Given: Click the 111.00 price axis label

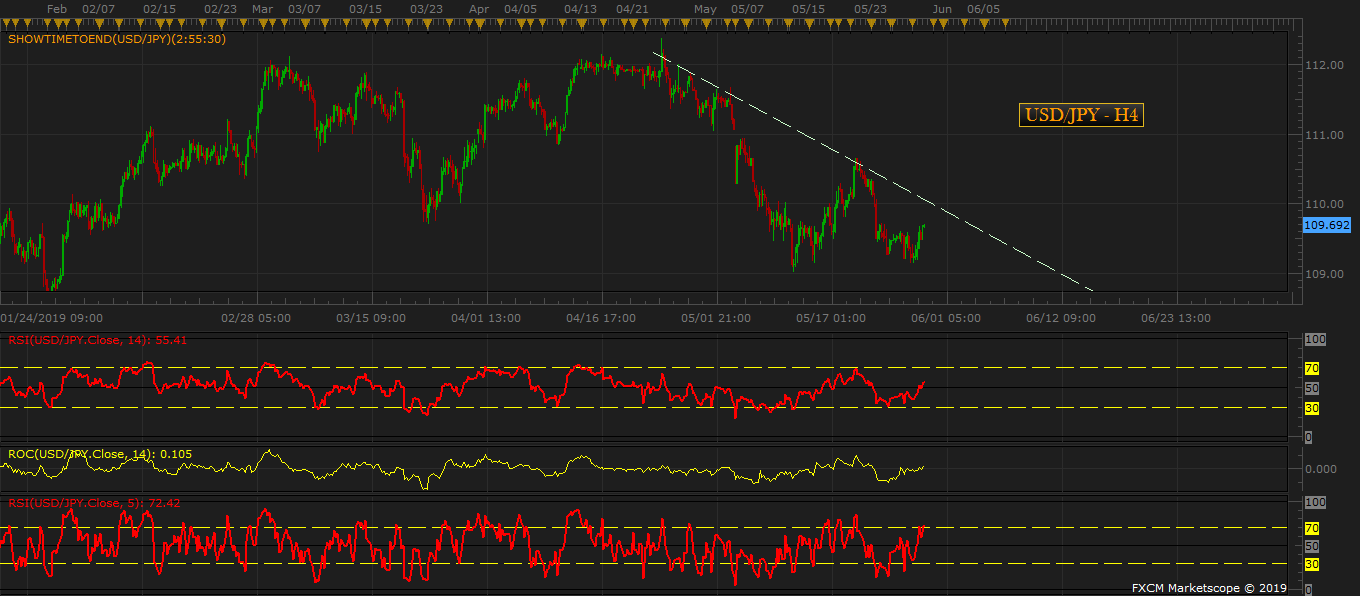Looking at the screenshot, I should (x=1322, y=135).
